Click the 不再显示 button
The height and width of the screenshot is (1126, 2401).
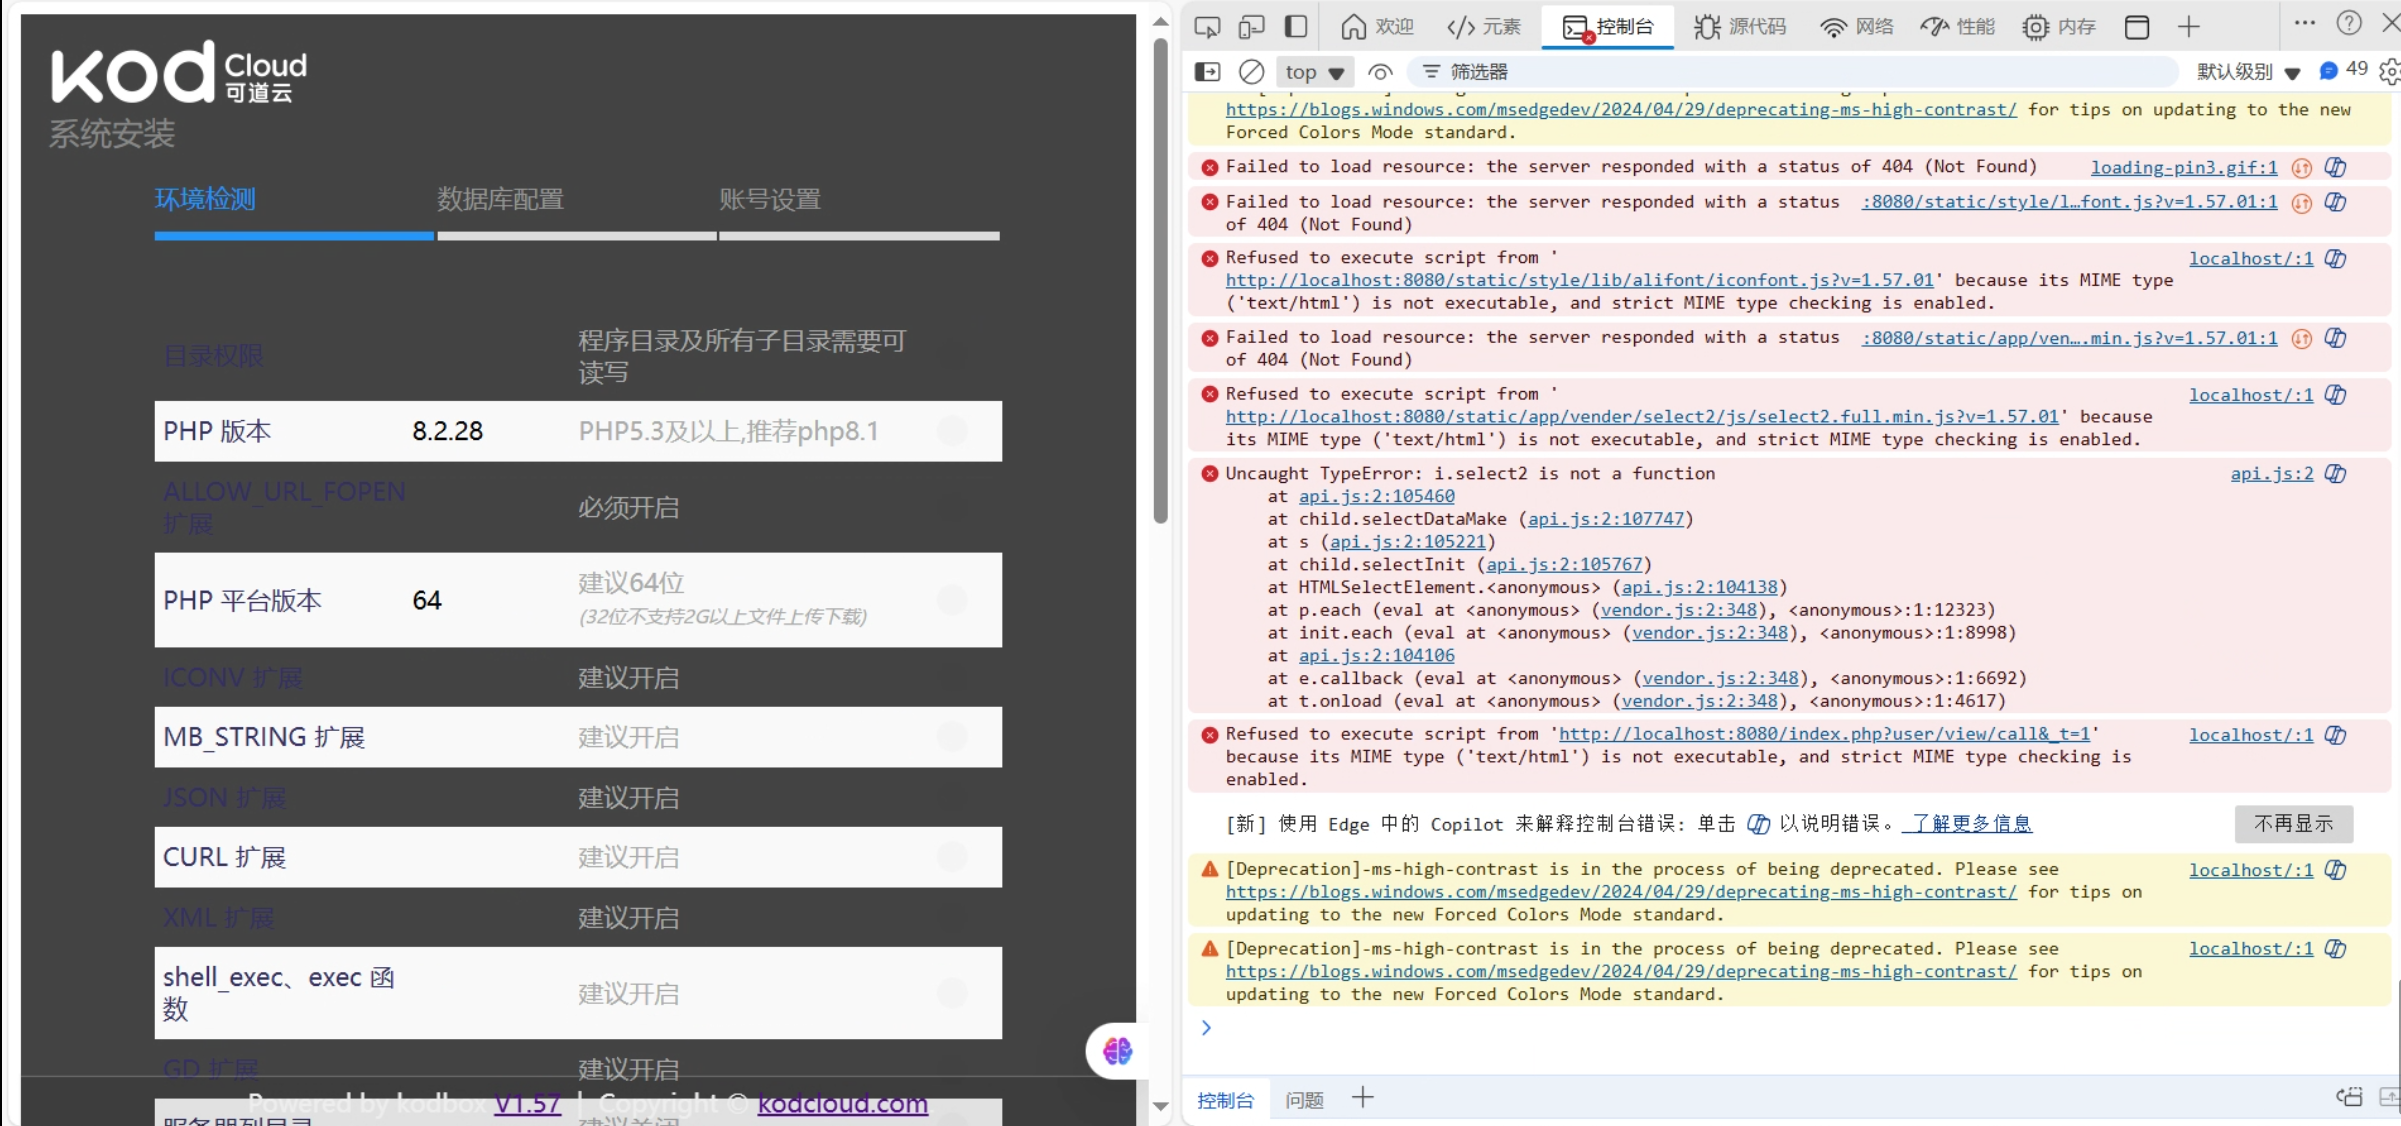point(2294,823)
